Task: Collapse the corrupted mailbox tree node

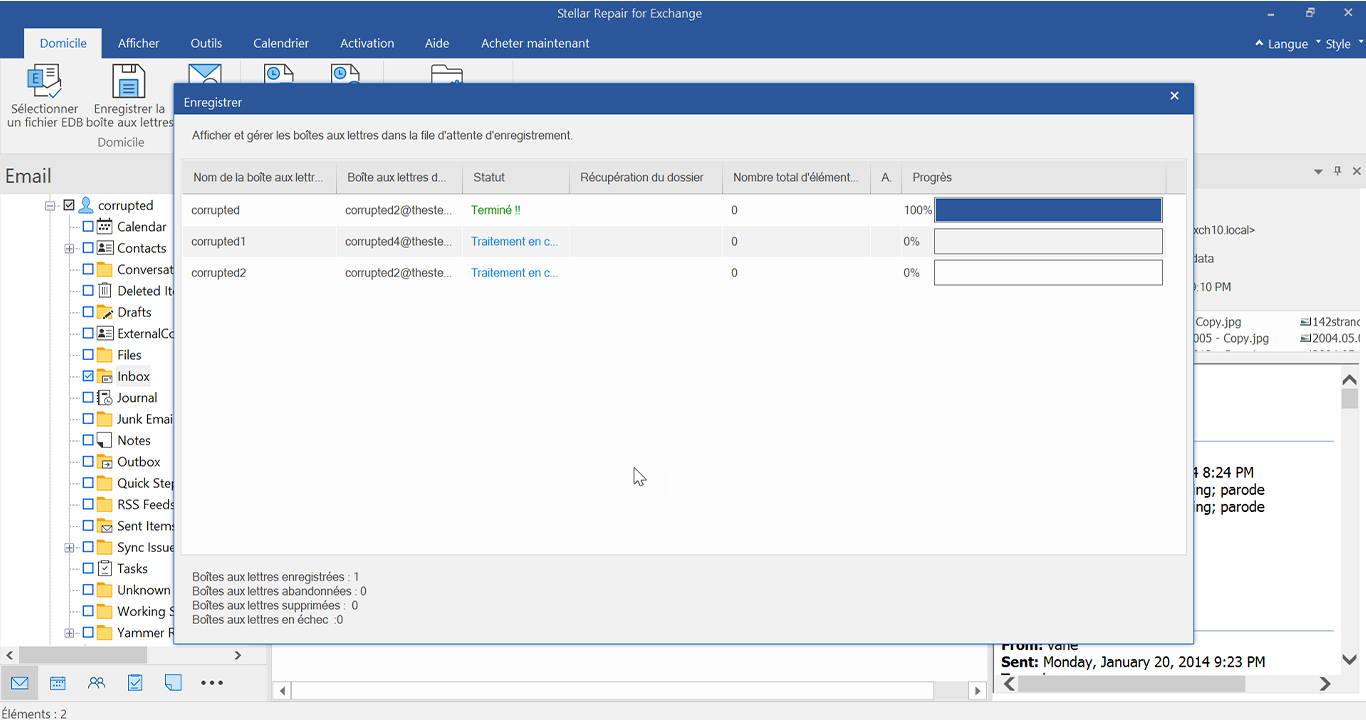Action: pos(50,205)
